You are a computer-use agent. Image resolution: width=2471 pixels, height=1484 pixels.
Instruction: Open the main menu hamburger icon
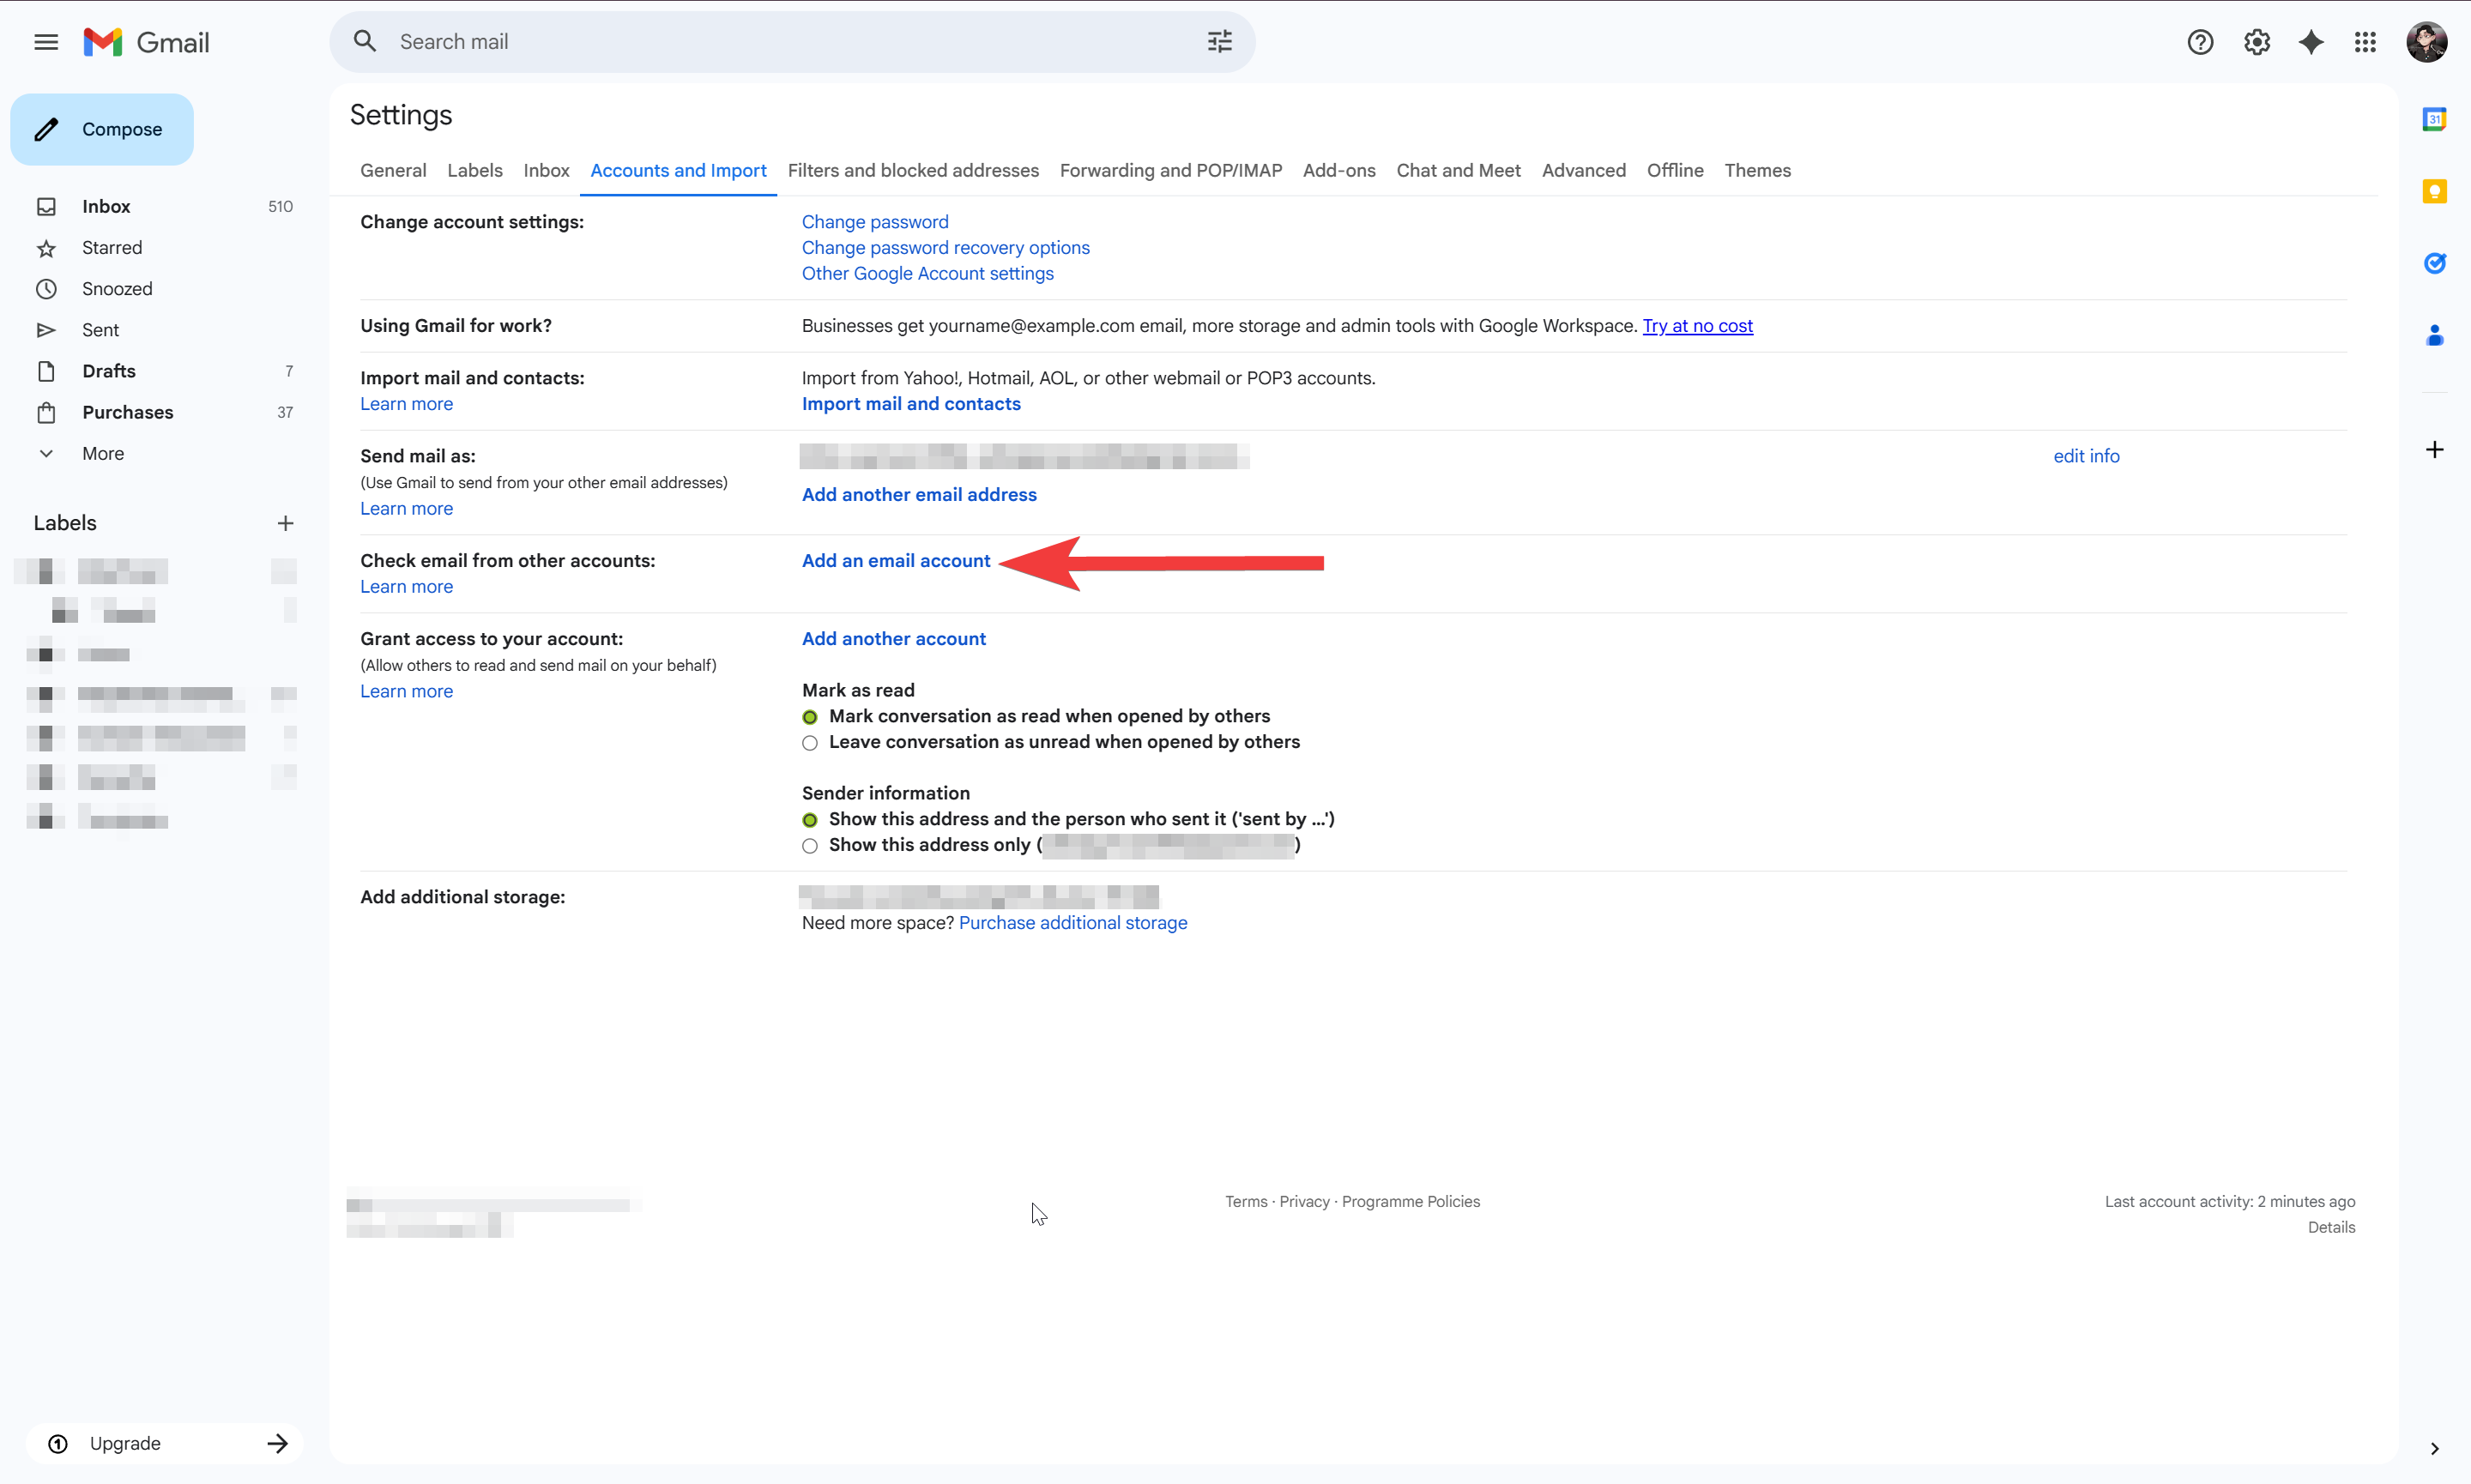[46, 42]
